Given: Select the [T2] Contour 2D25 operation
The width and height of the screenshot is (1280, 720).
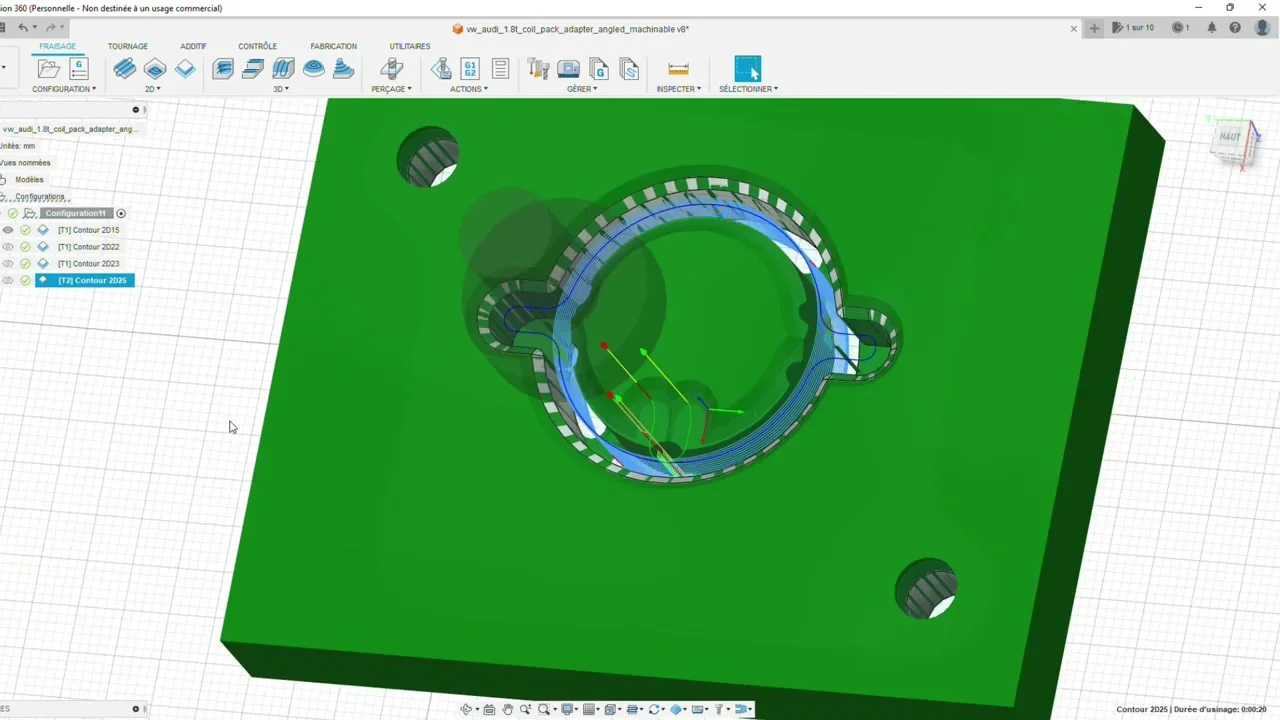Looking at the screenshot, I should pyautogui.click(x=92, y=281).
